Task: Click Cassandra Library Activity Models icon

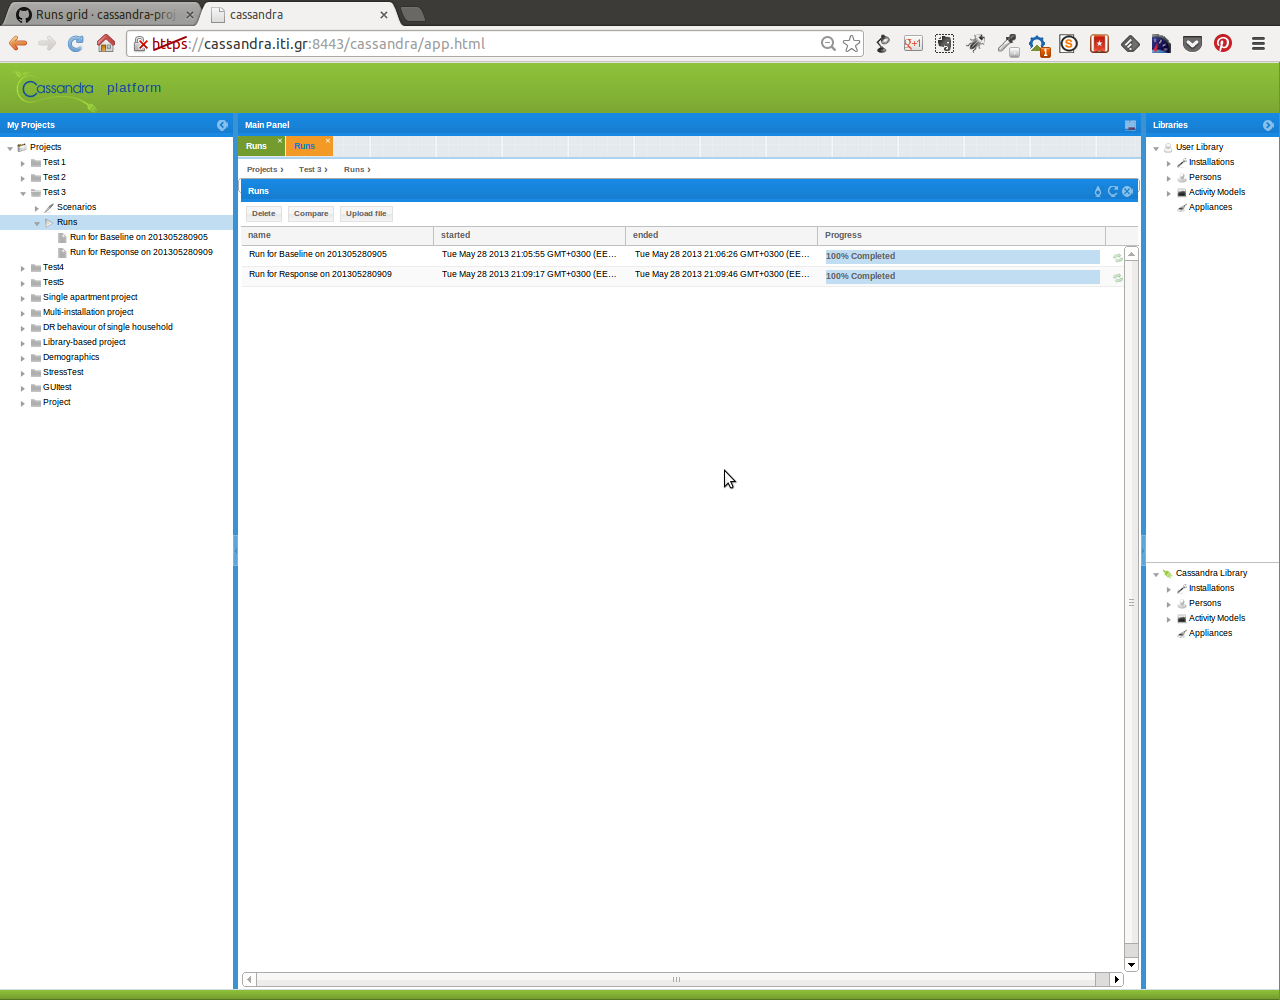Action: click(1182, 618)
